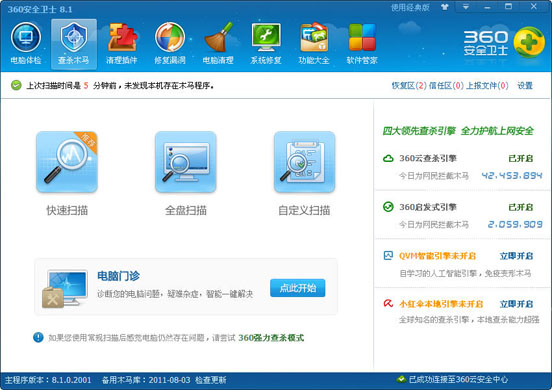Click intercepted count 42,453,894
The width and height of the screenshot is (552, 390).
pos(512,175)
